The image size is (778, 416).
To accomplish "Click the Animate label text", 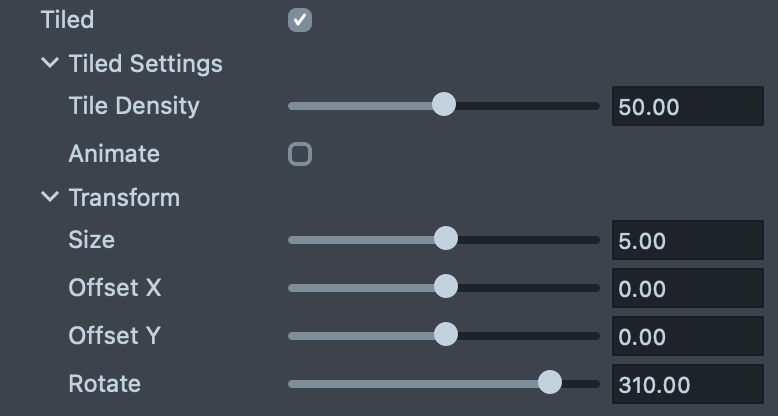I will [x=114, y=154].
